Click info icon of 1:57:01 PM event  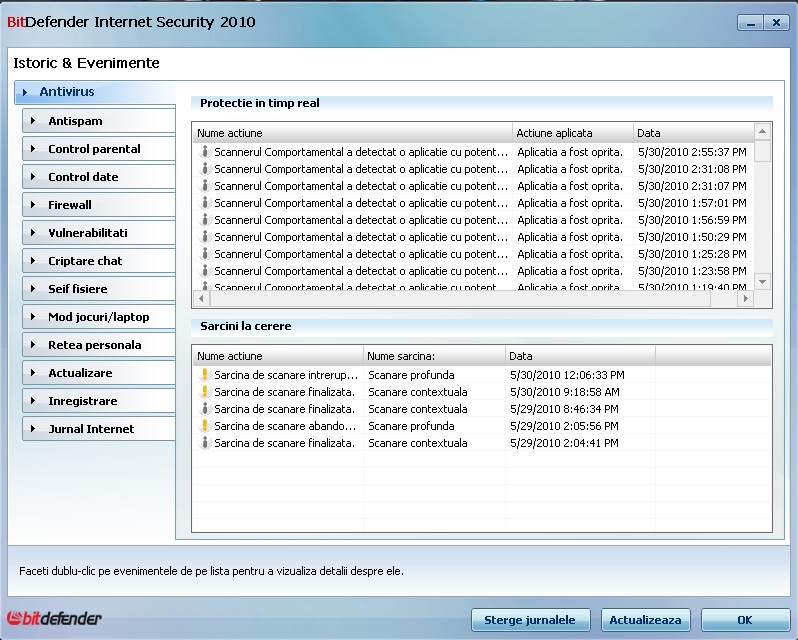[x=205, y=202]
